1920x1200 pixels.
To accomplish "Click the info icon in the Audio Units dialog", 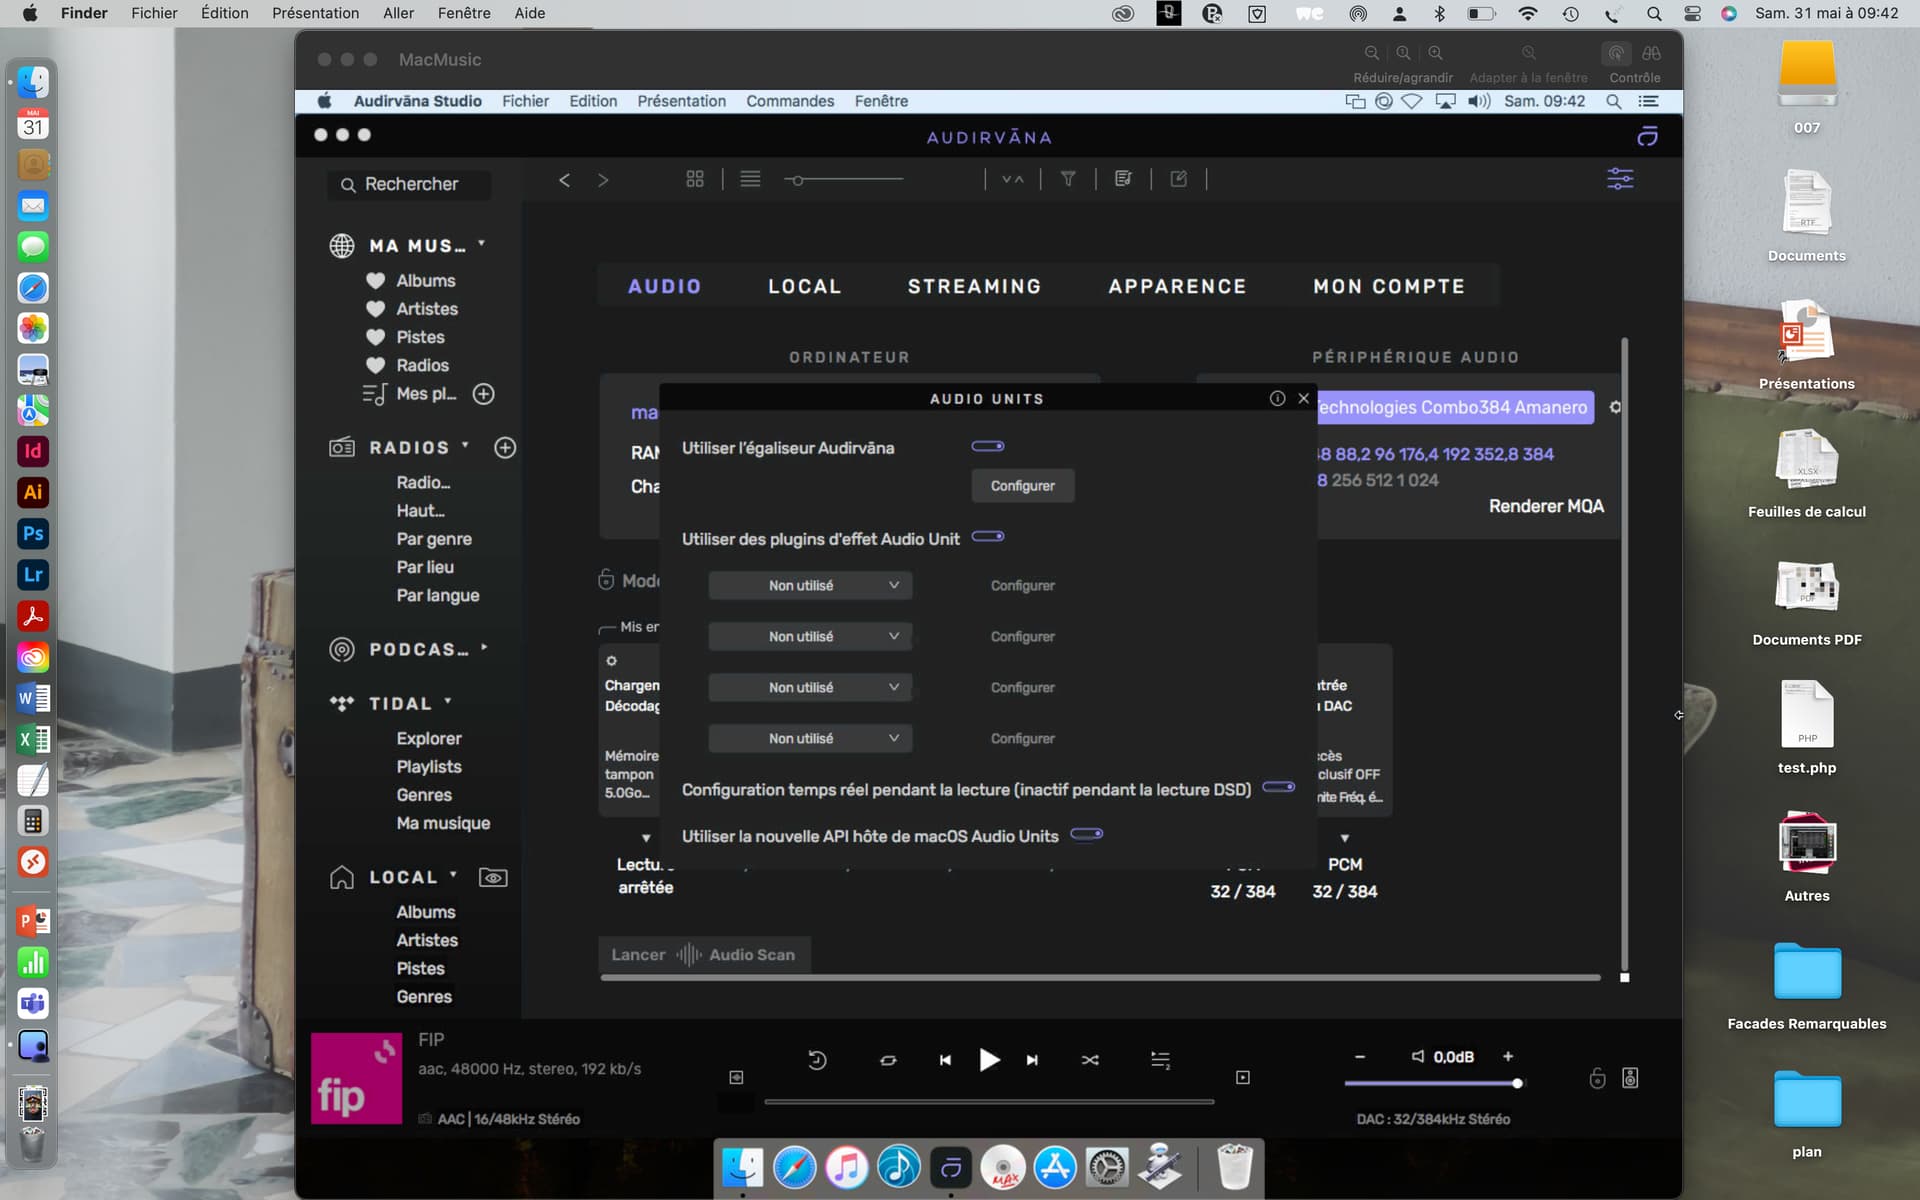I will pos(1277,398).
